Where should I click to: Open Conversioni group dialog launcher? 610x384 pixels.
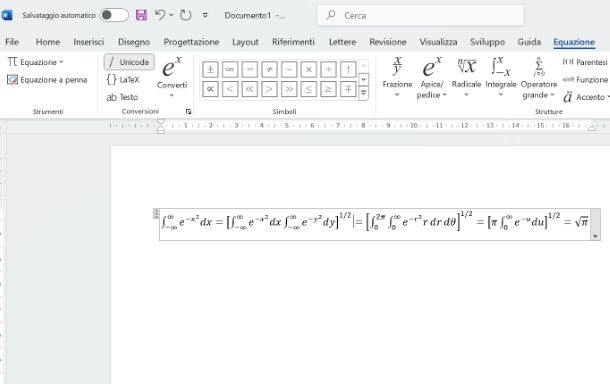click(x=189, y=112)
